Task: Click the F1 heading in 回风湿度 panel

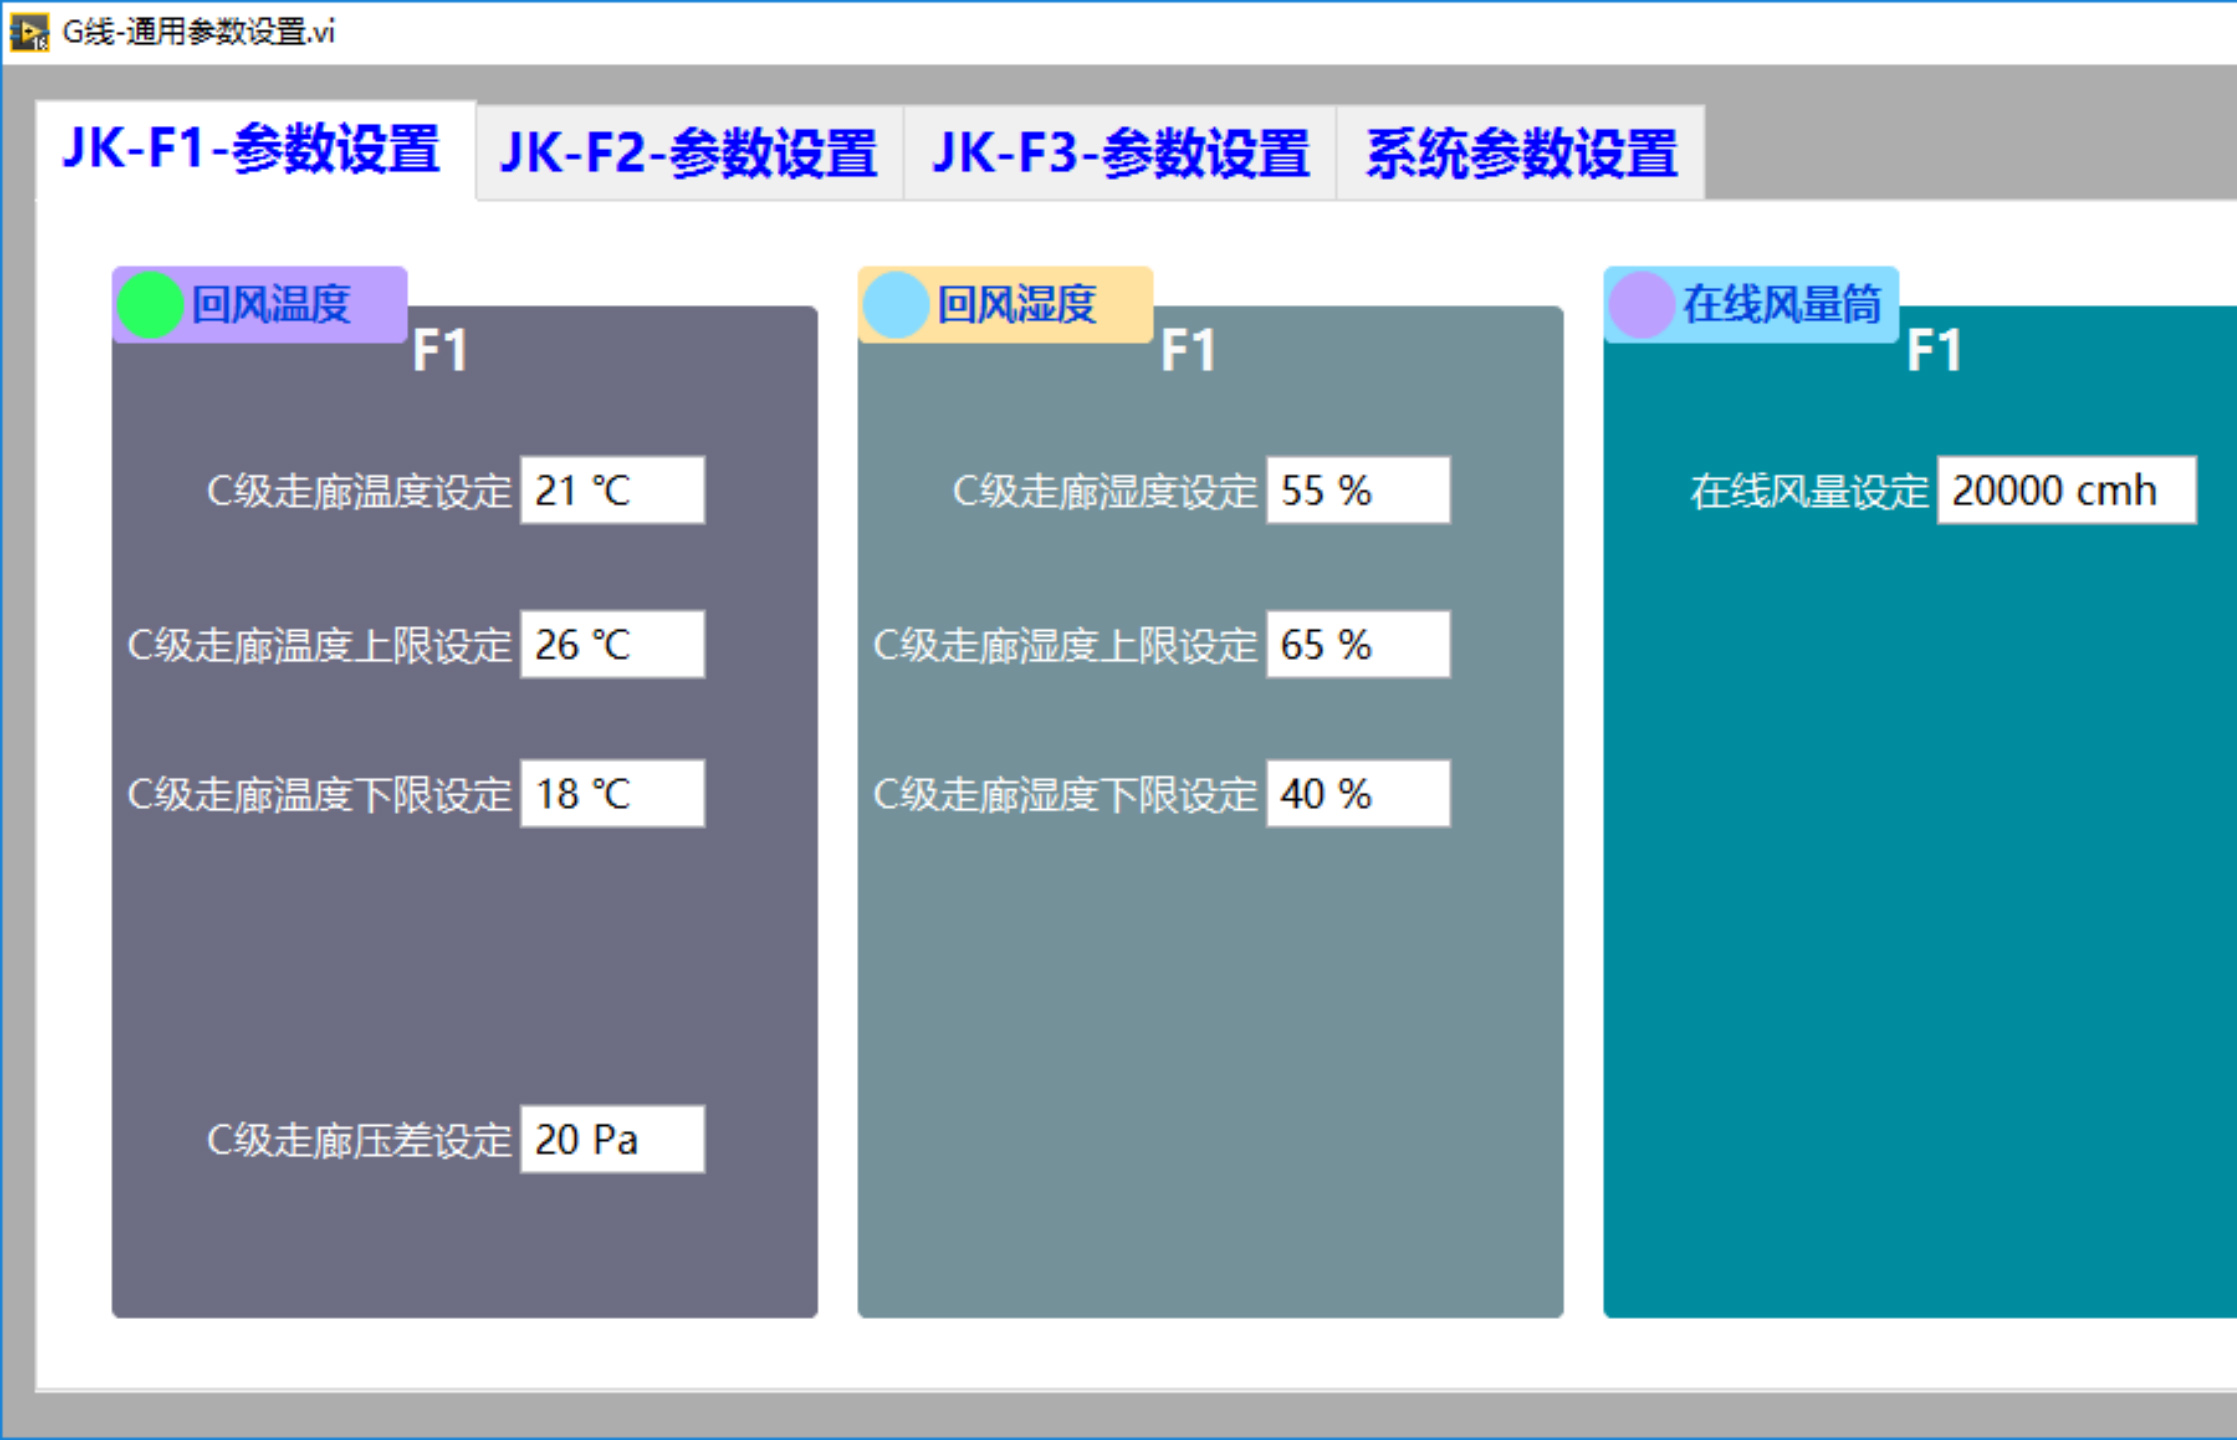Action: pyautogui.click(x=1188, y=351)
